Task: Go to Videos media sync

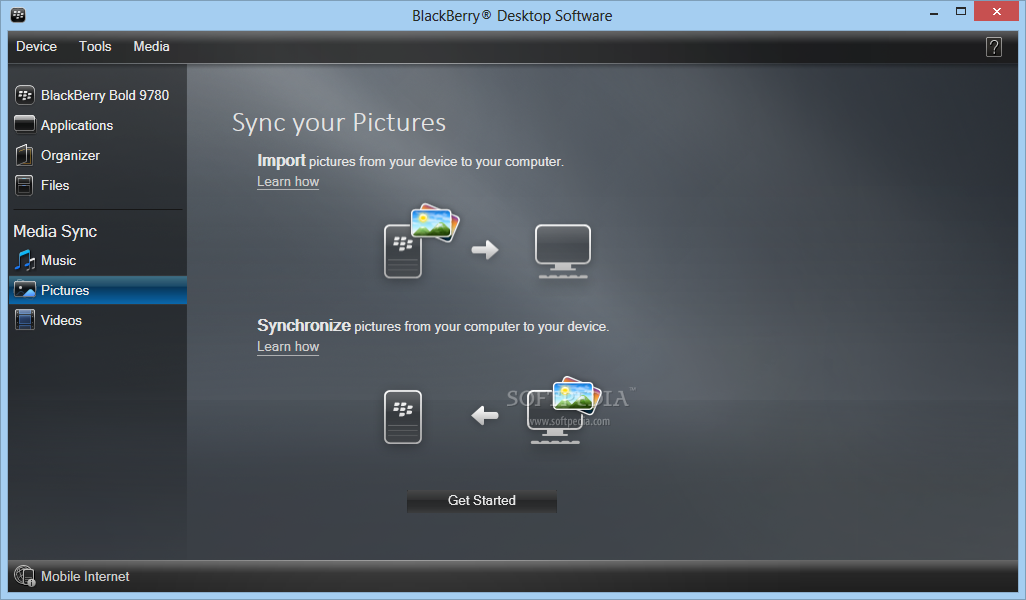Action: 61,320
